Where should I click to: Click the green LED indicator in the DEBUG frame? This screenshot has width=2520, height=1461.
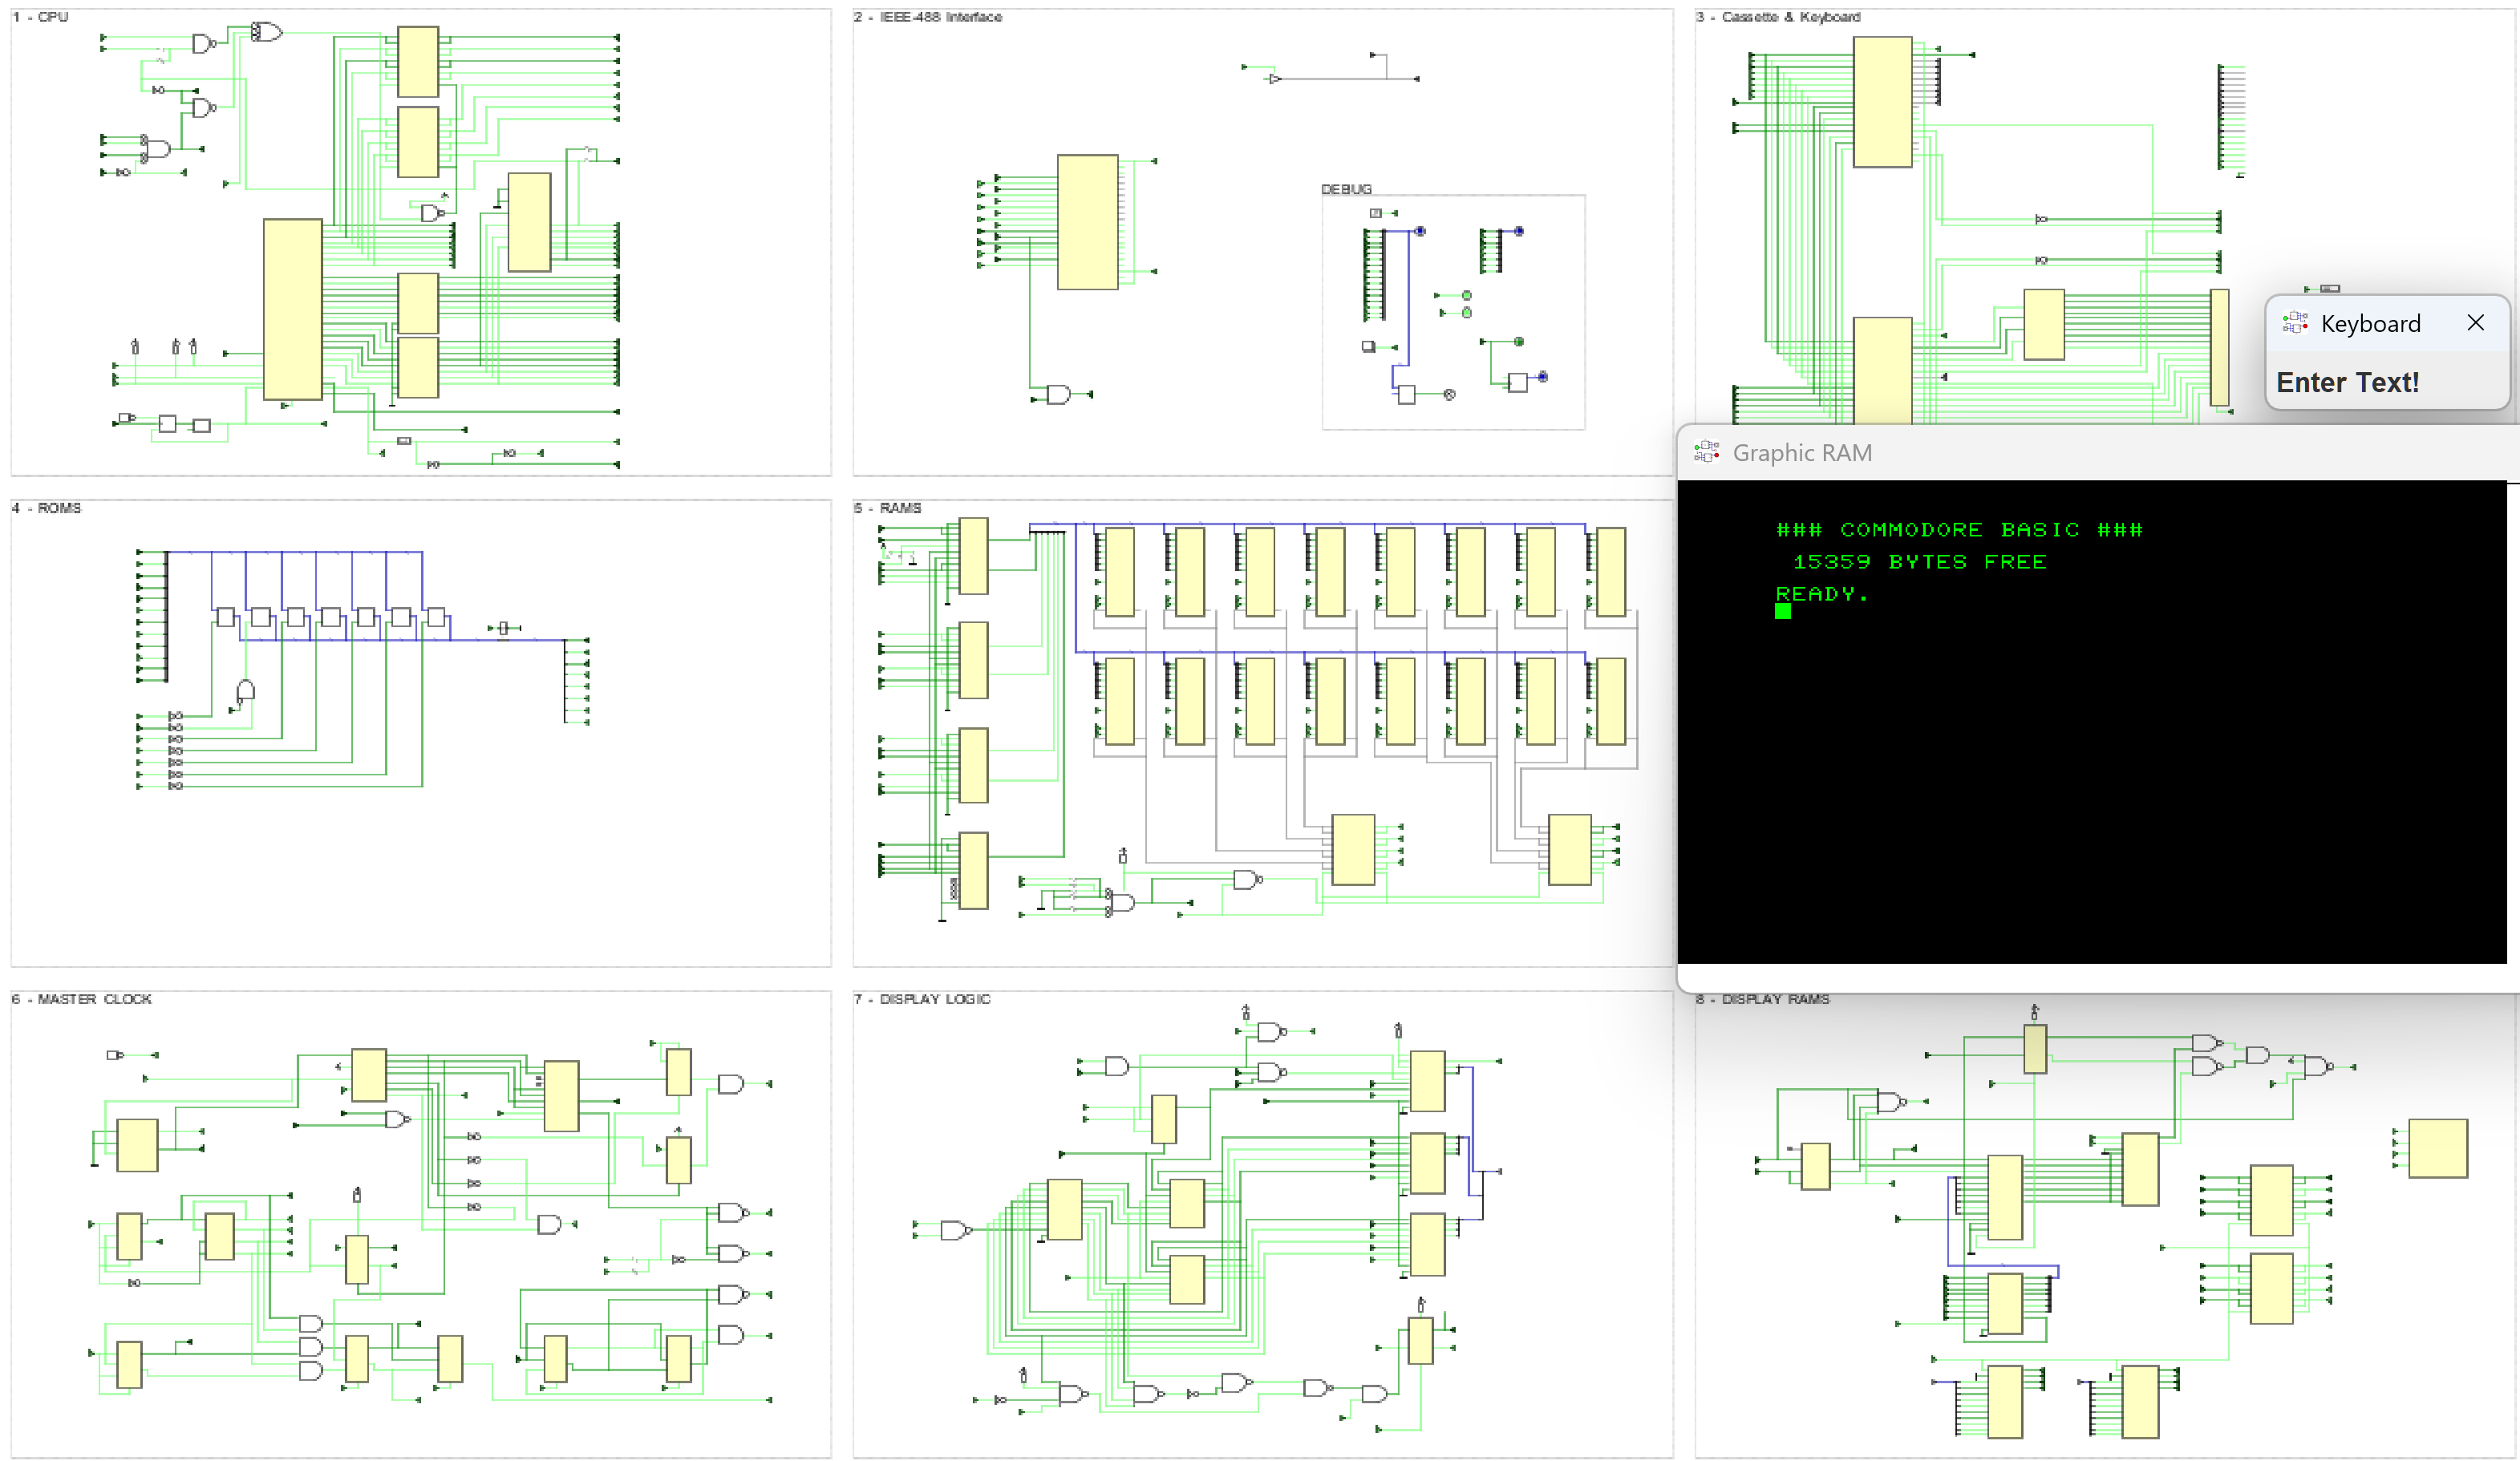1467,296
